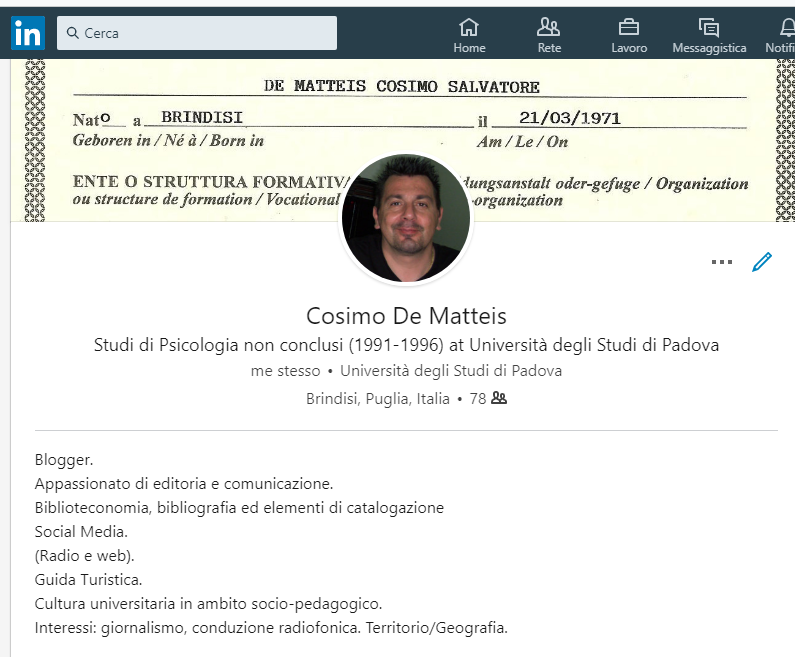Click the 'Guida Turistica.' line
This screenshot has width=795, height=657.
click(x=88, y=579)
